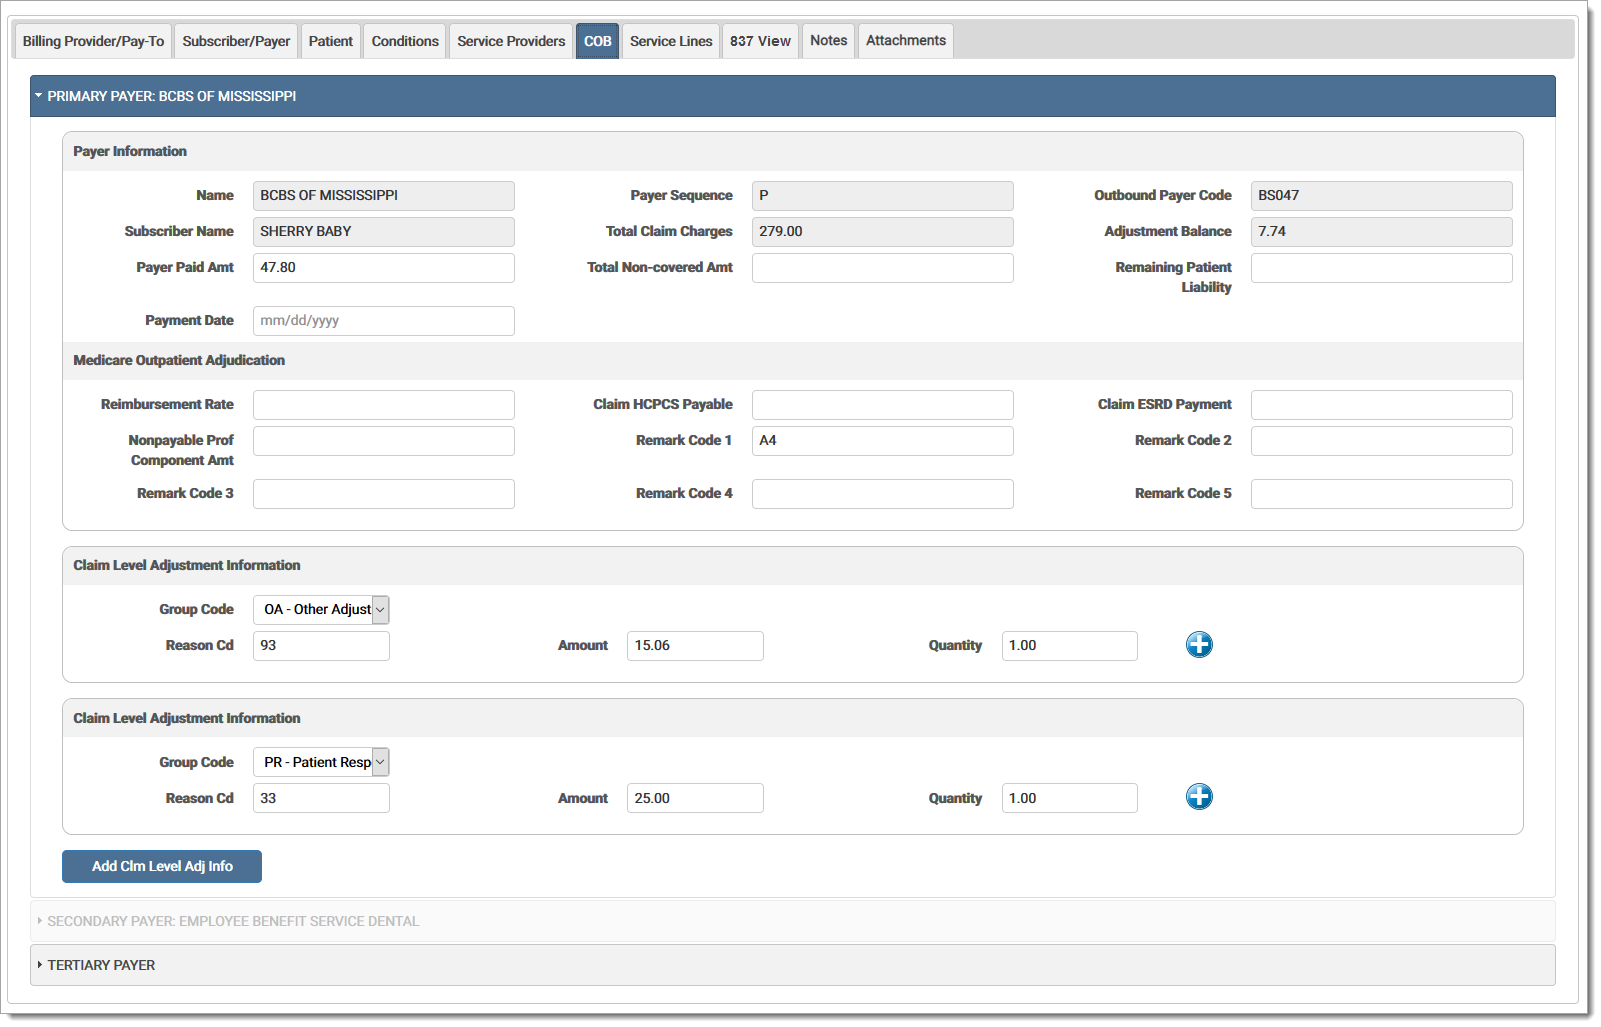Switch to the Billing Provider/Pay-To tab
Viewport: 1601px width, 1027px height.
(93, 41)
